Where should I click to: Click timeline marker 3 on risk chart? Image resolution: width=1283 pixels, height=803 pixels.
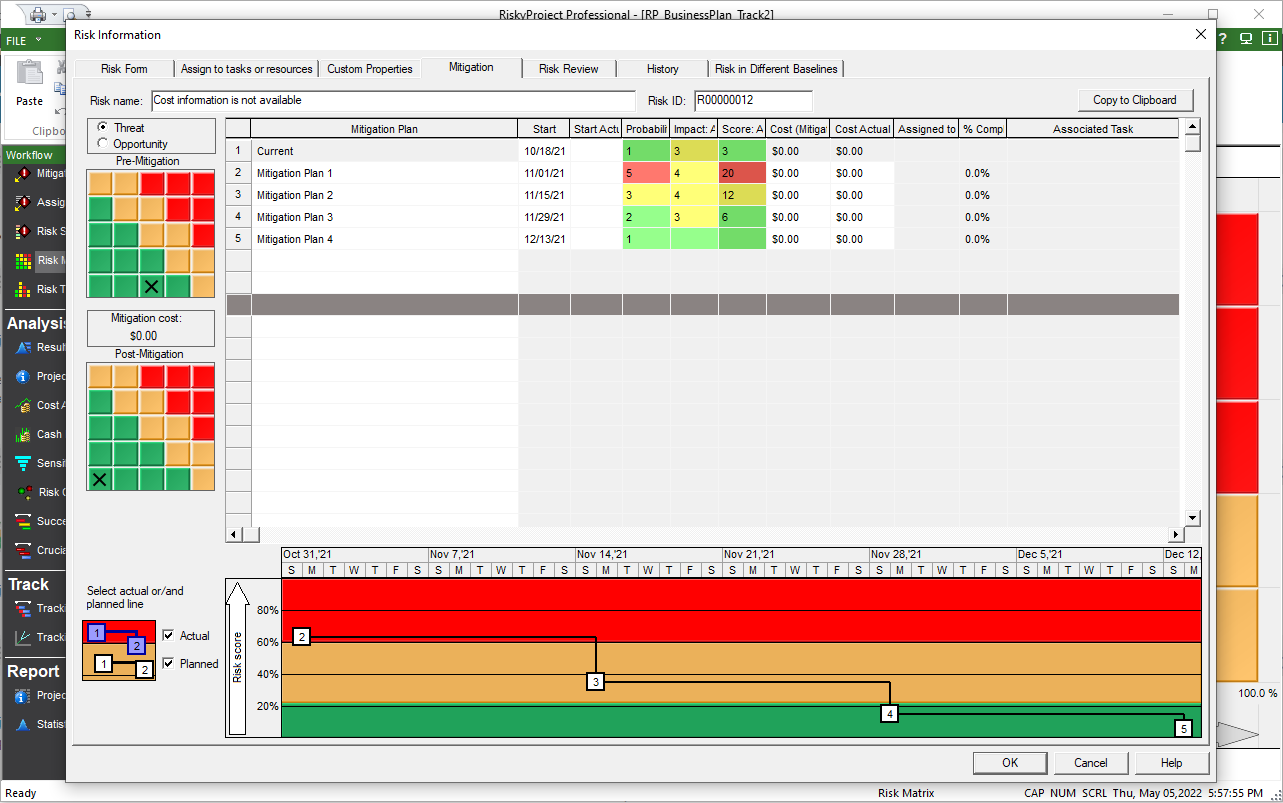[x=596, y=682]
